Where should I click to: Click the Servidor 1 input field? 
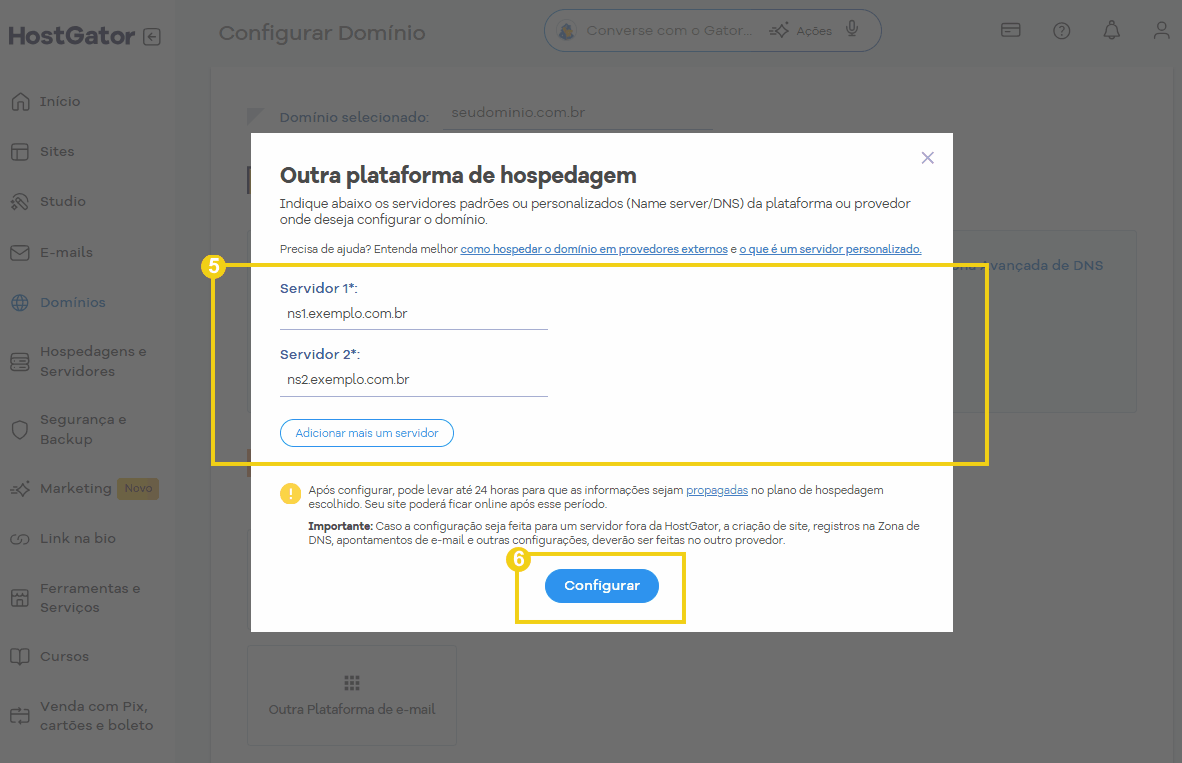point(414,314)
